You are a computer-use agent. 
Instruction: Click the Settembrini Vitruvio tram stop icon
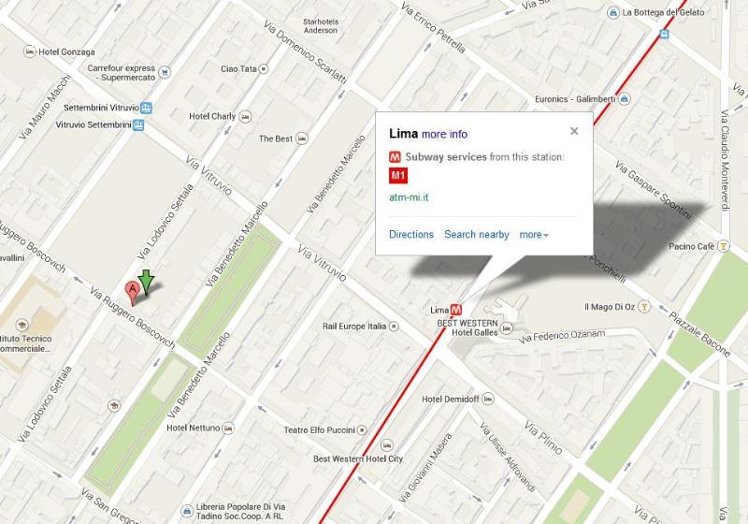click(x=146, y=108)
